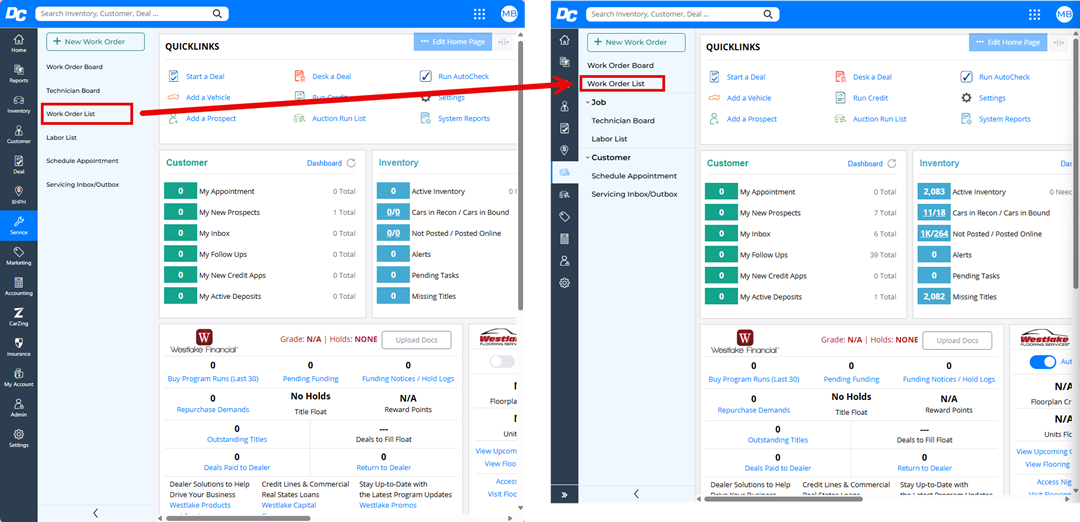1080x522 pixels.
Task: Click vertical scrollbar in left window
Action: 521,174
